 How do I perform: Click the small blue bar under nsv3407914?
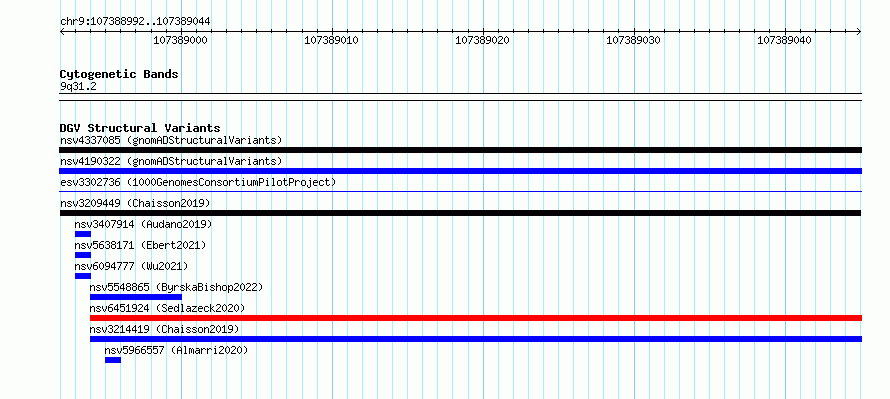click(x=83, y=234)
